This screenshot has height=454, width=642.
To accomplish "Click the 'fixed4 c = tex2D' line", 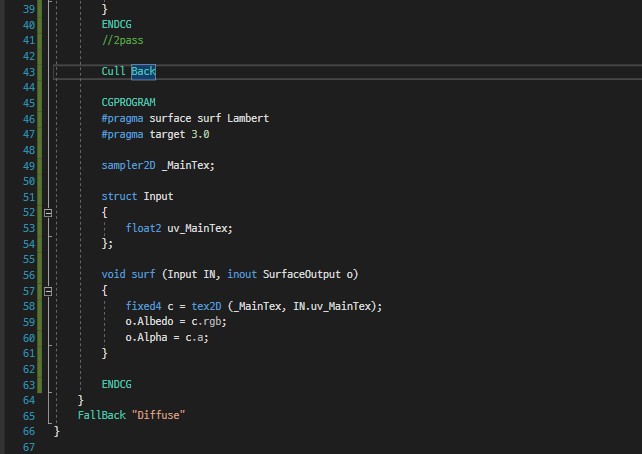I will tap(253, 306).
